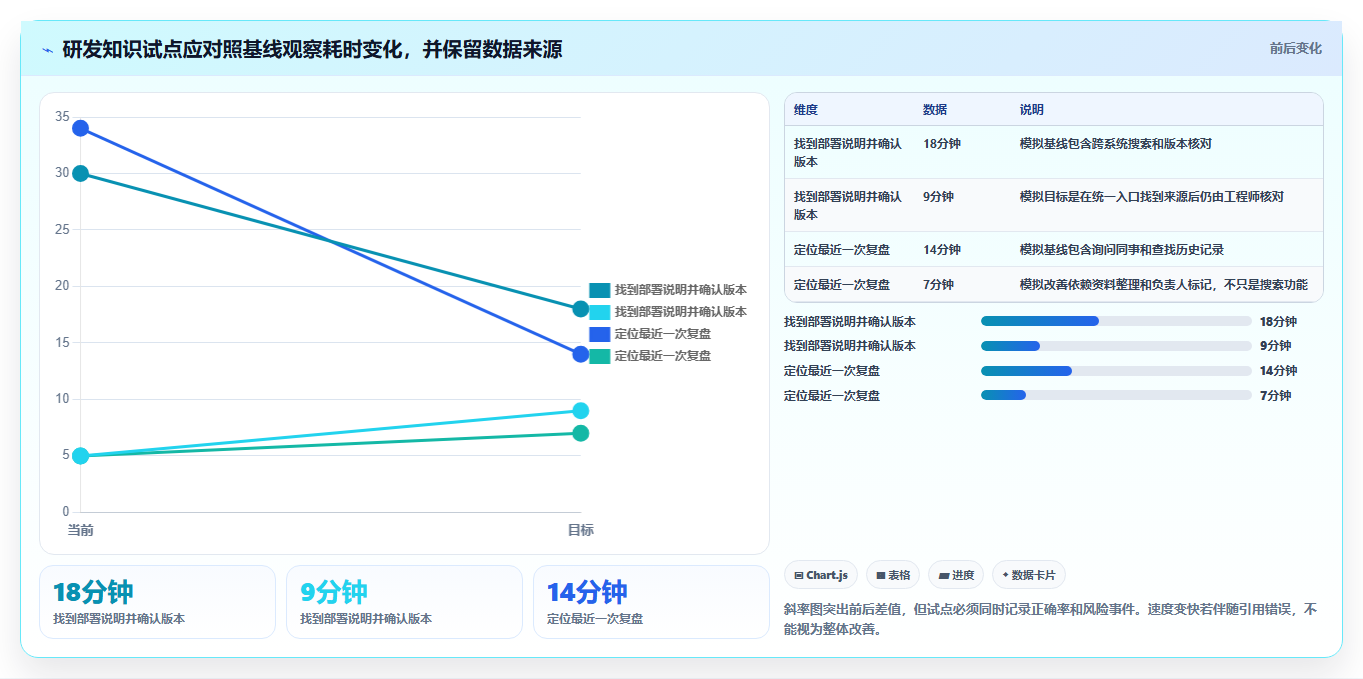Click the 目标 x-axis label
1363x679 pixels.
pos(580,530)
